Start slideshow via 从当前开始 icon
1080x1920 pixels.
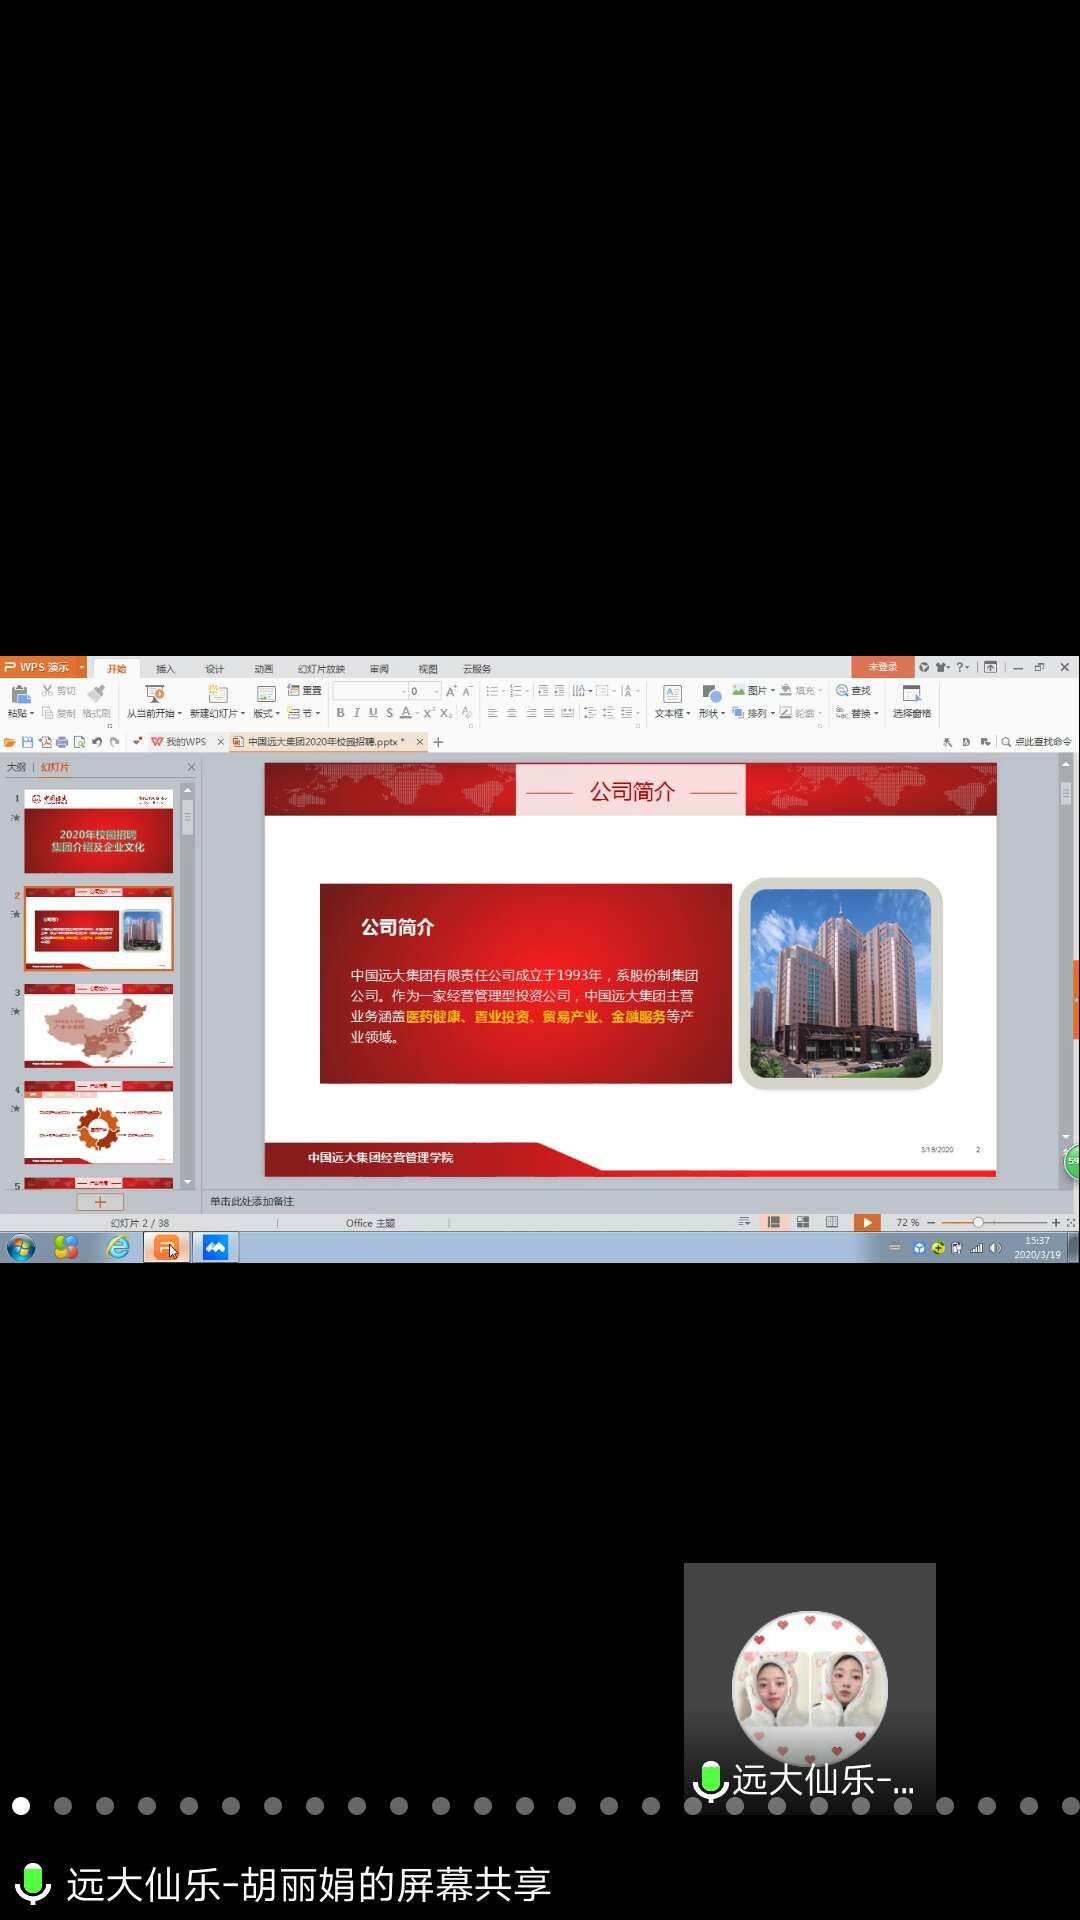154,693
